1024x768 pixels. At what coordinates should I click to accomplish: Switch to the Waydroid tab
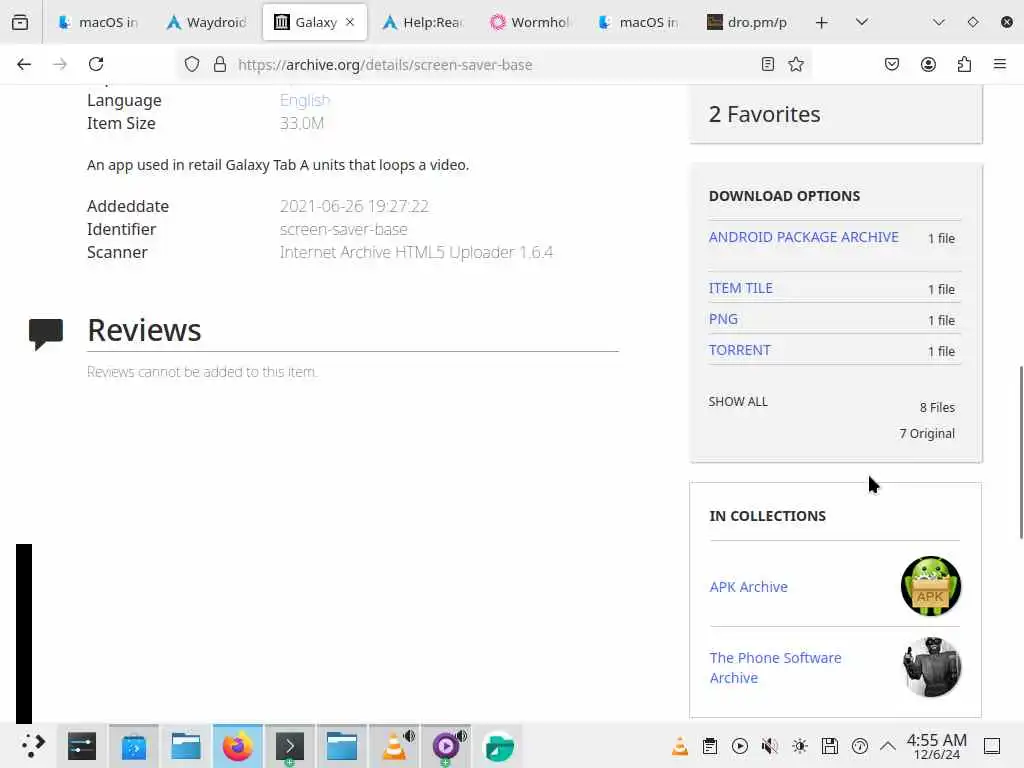point(206,22)
